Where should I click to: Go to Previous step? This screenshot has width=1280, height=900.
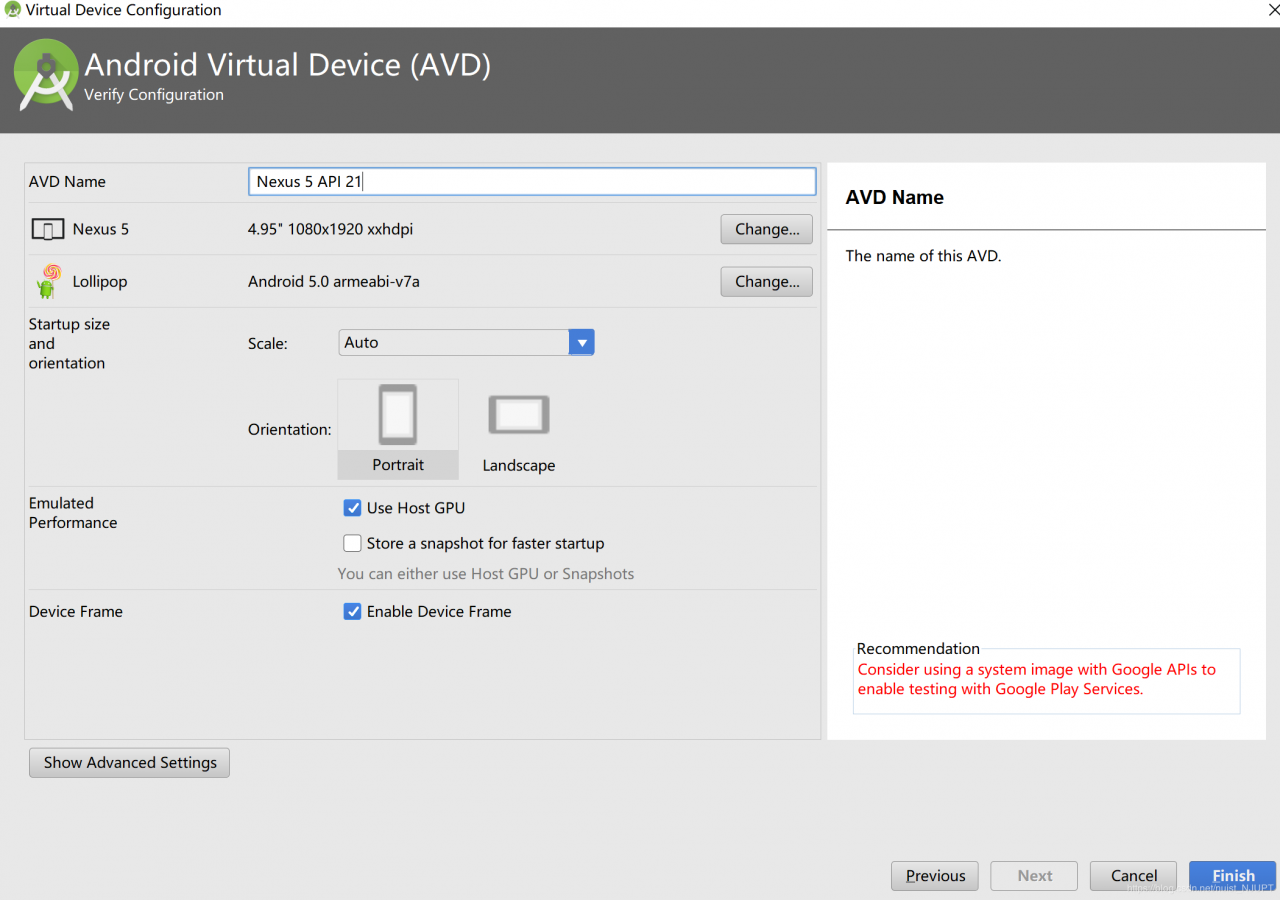[936, 876]
